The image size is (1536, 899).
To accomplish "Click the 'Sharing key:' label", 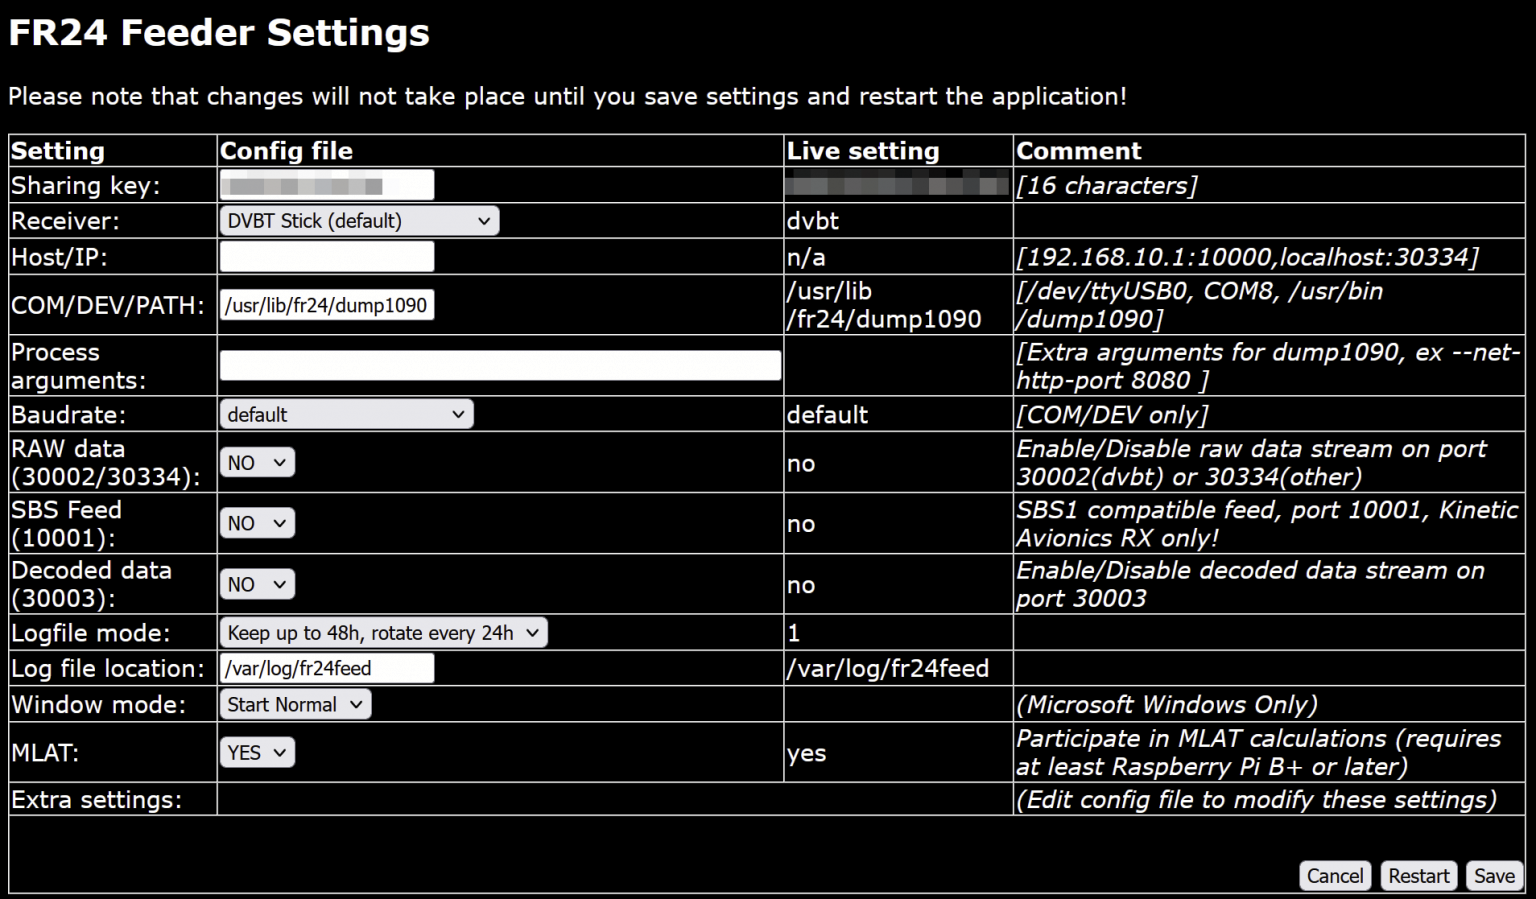I will [86, 185].
